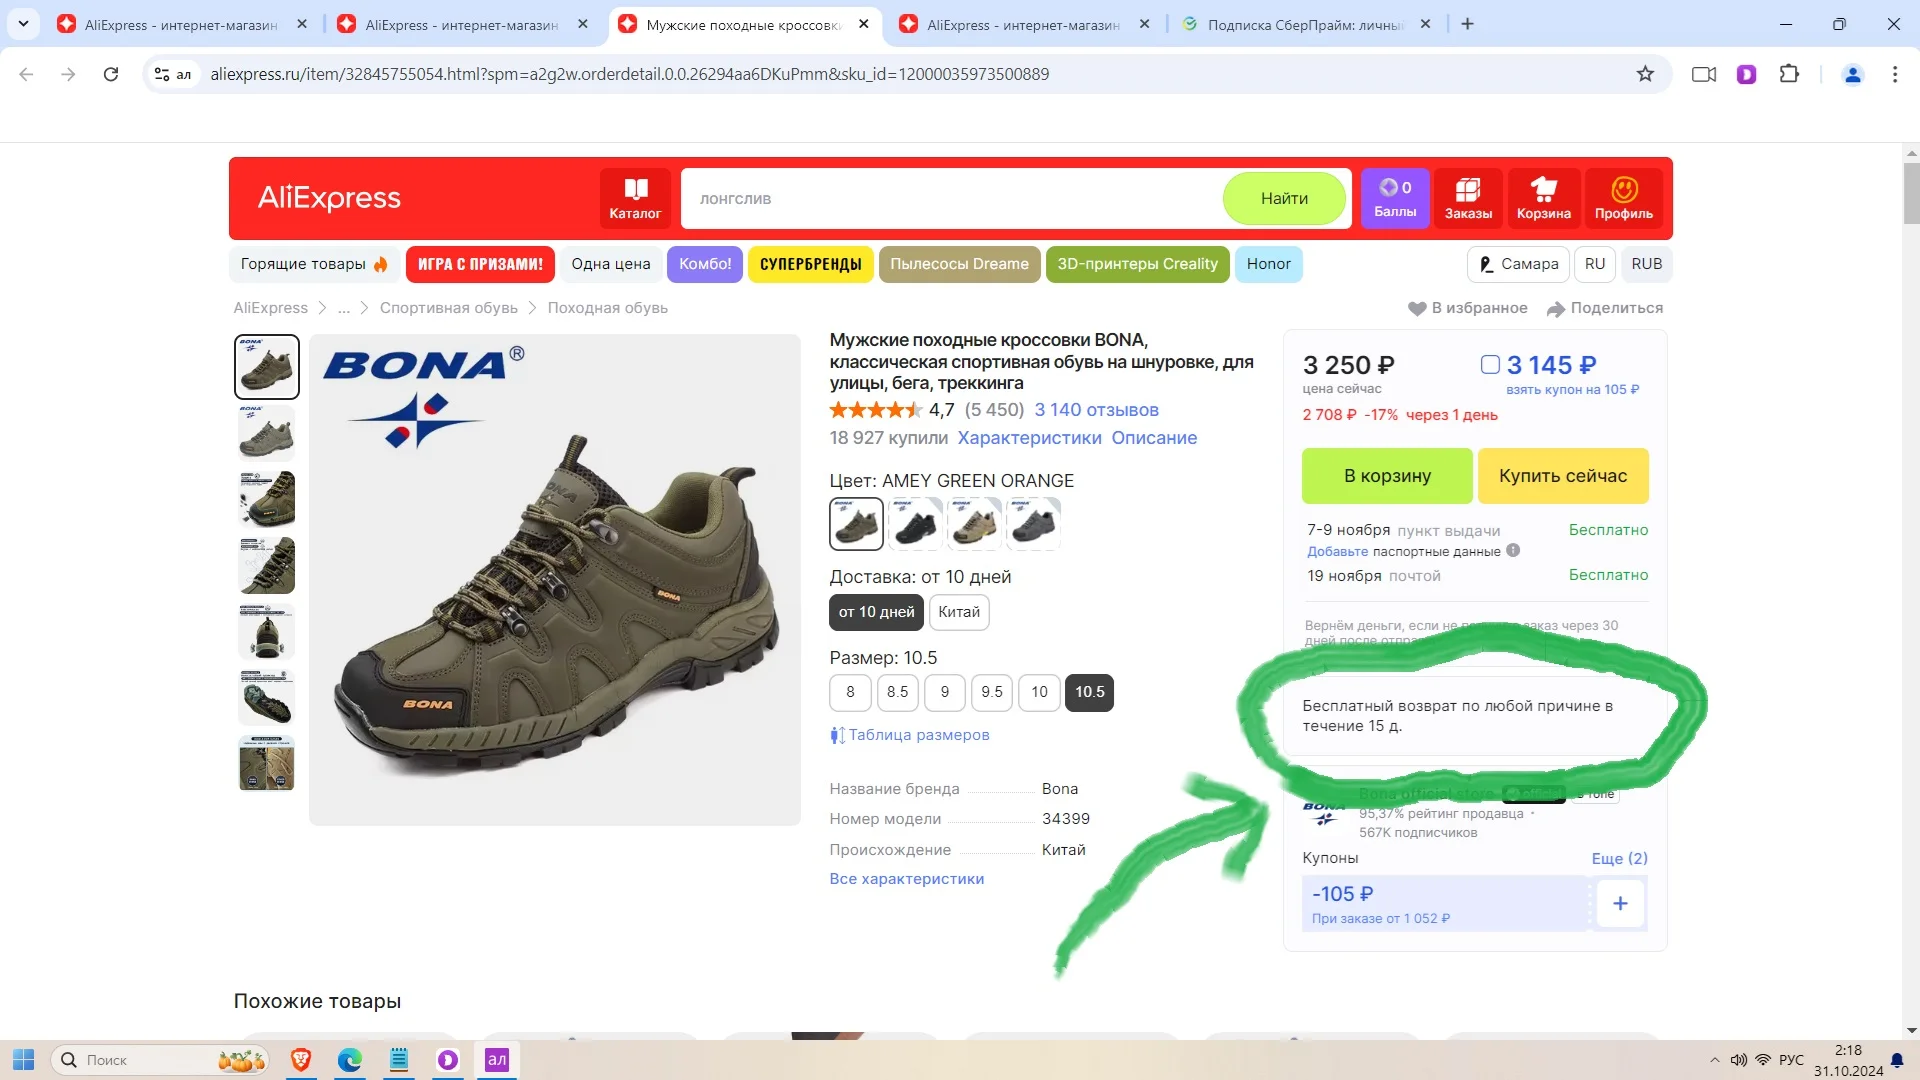Jump to the Характеристики link
The image size is (1920, 1080).
pos(1029,438)
